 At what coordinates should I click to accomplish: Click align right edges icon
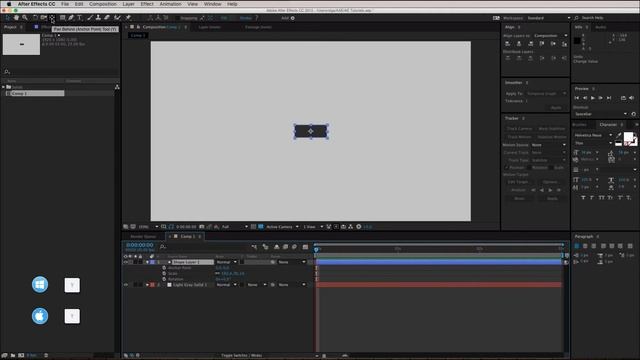tap(530, 44)
